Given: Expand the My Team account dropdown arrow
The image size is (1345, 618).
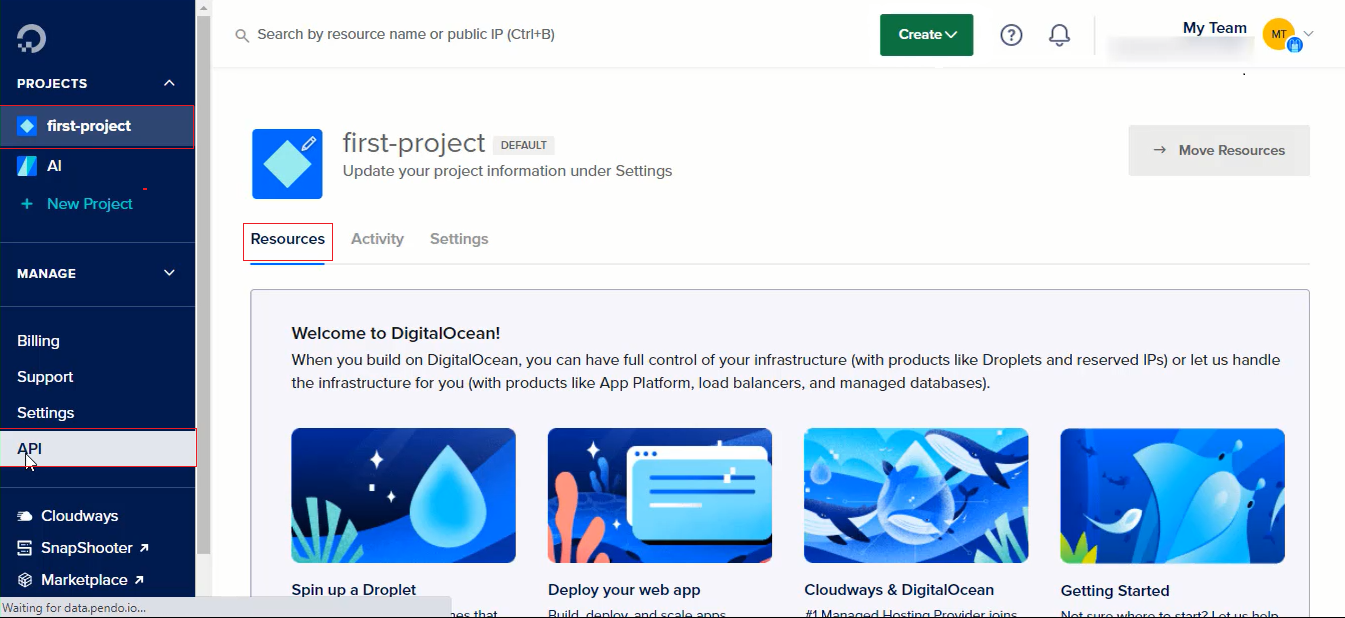Looking at the screenshot, I should pos(1308,34).
